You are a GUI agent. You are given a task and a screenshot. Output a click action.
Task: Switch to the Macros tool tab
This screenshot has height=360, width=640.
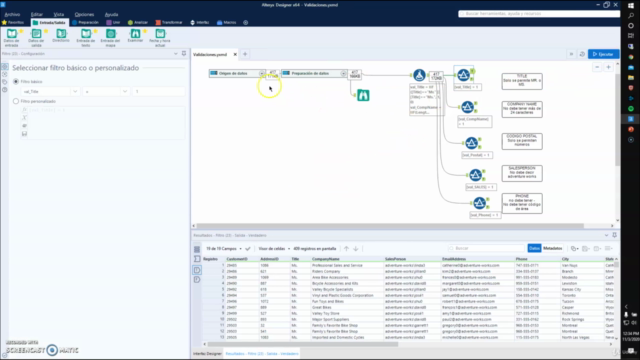click(227, 22)
